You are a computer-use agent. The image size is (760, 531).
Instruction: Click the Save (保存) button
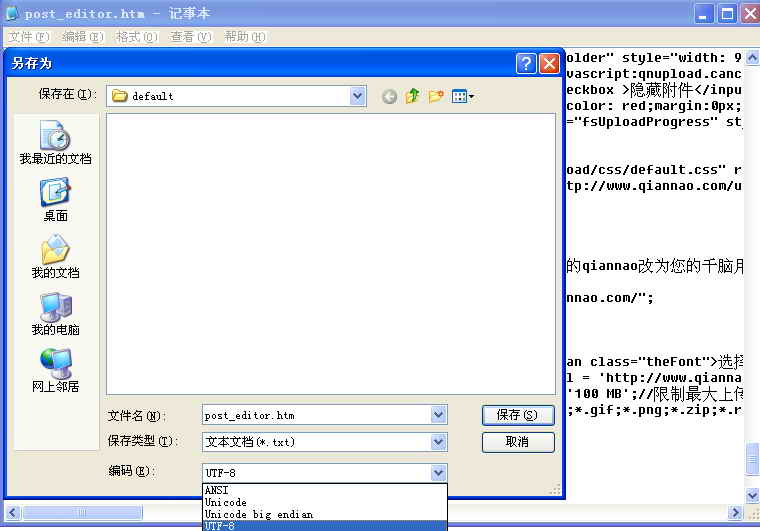[518, 415]
